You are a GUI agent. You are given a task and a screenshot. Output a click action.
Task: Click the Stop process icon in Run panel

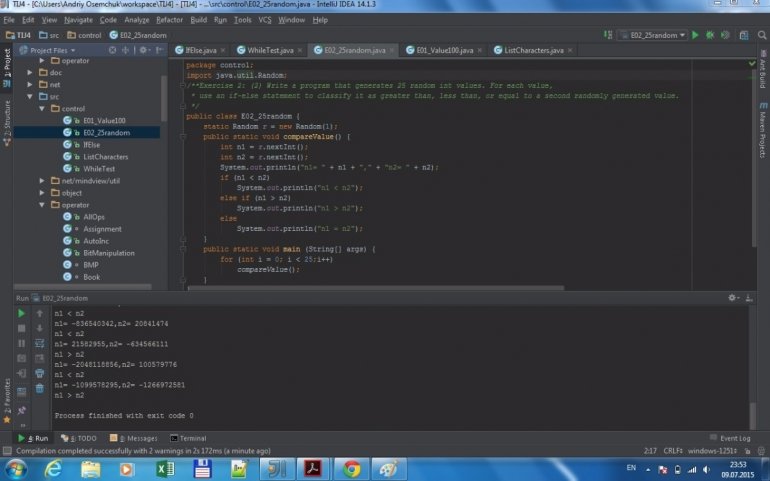click(22, 328)
